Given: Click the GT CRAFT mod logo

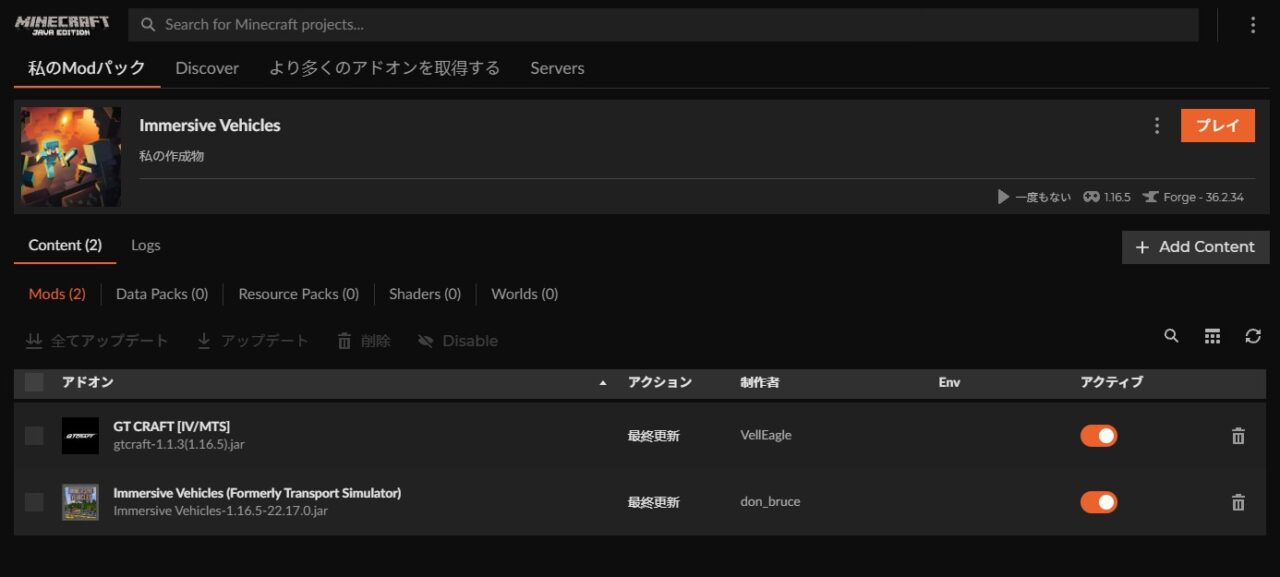Looking at the screenshot, I should tap(80, 436).
